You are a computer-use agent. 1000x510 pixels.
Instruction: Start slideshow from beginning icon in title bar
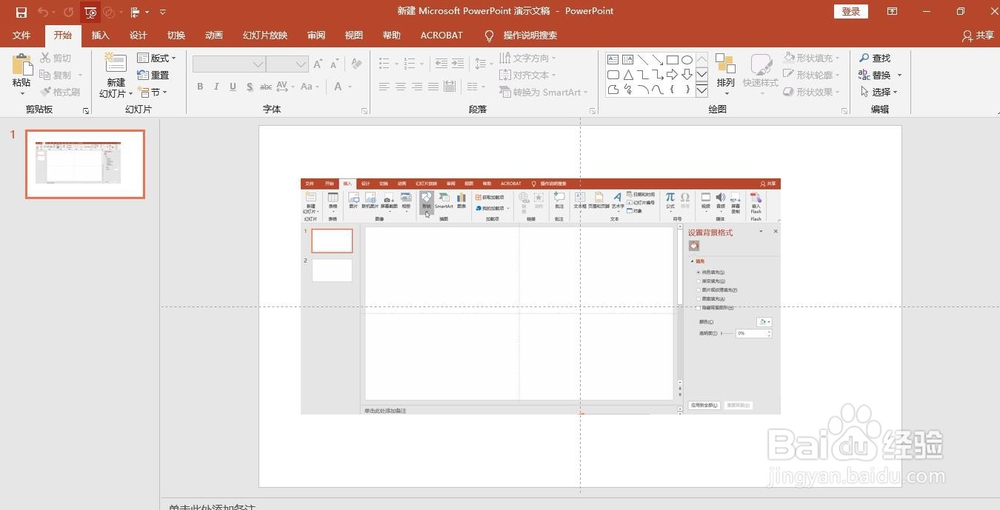click(91, 12)
